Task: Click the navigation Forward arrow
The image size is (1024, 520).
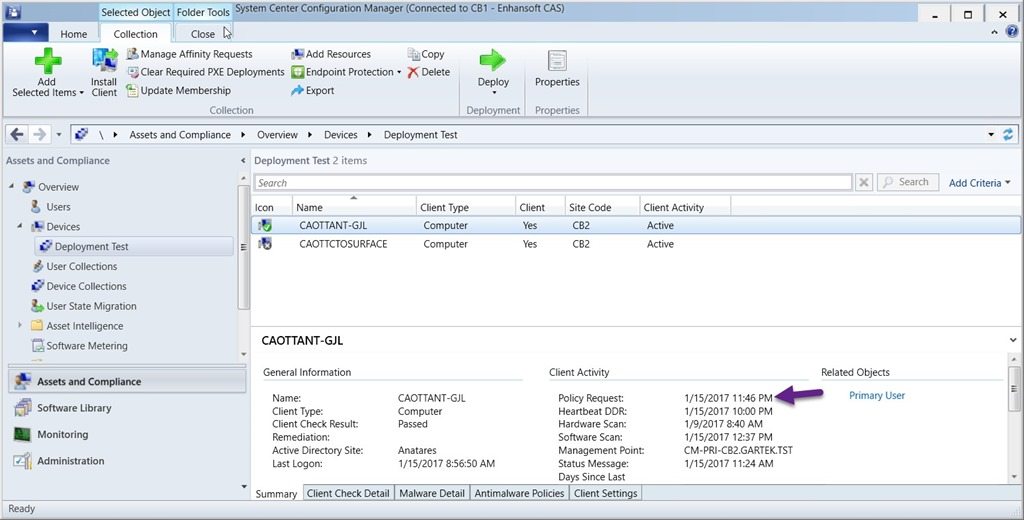Action: [39, 135]
